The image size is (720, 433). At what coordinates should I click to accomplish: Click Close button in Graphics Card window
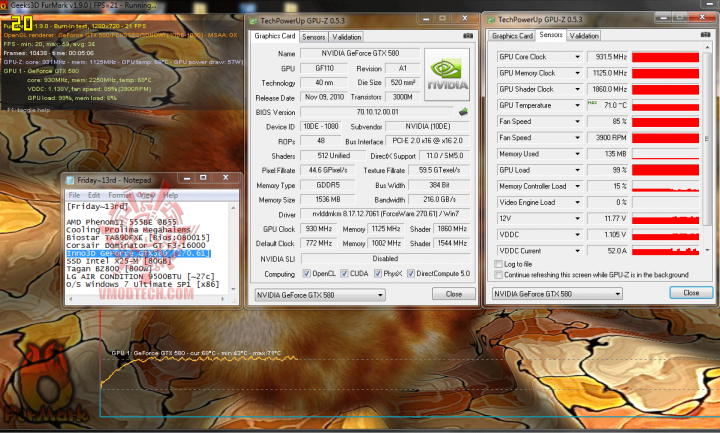(454, 294)
